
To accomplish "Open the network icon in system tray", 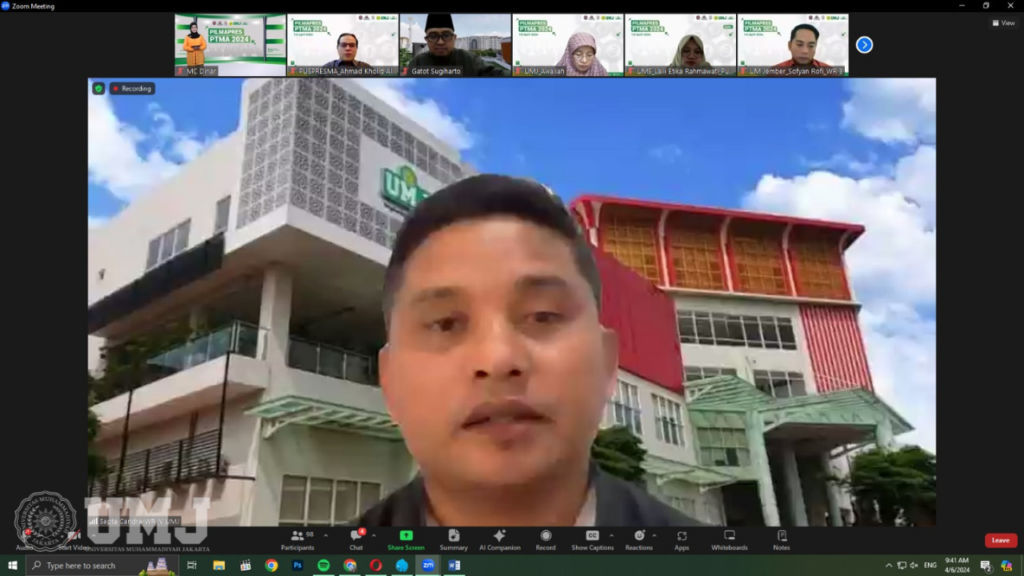I will (x=901, y=566).
